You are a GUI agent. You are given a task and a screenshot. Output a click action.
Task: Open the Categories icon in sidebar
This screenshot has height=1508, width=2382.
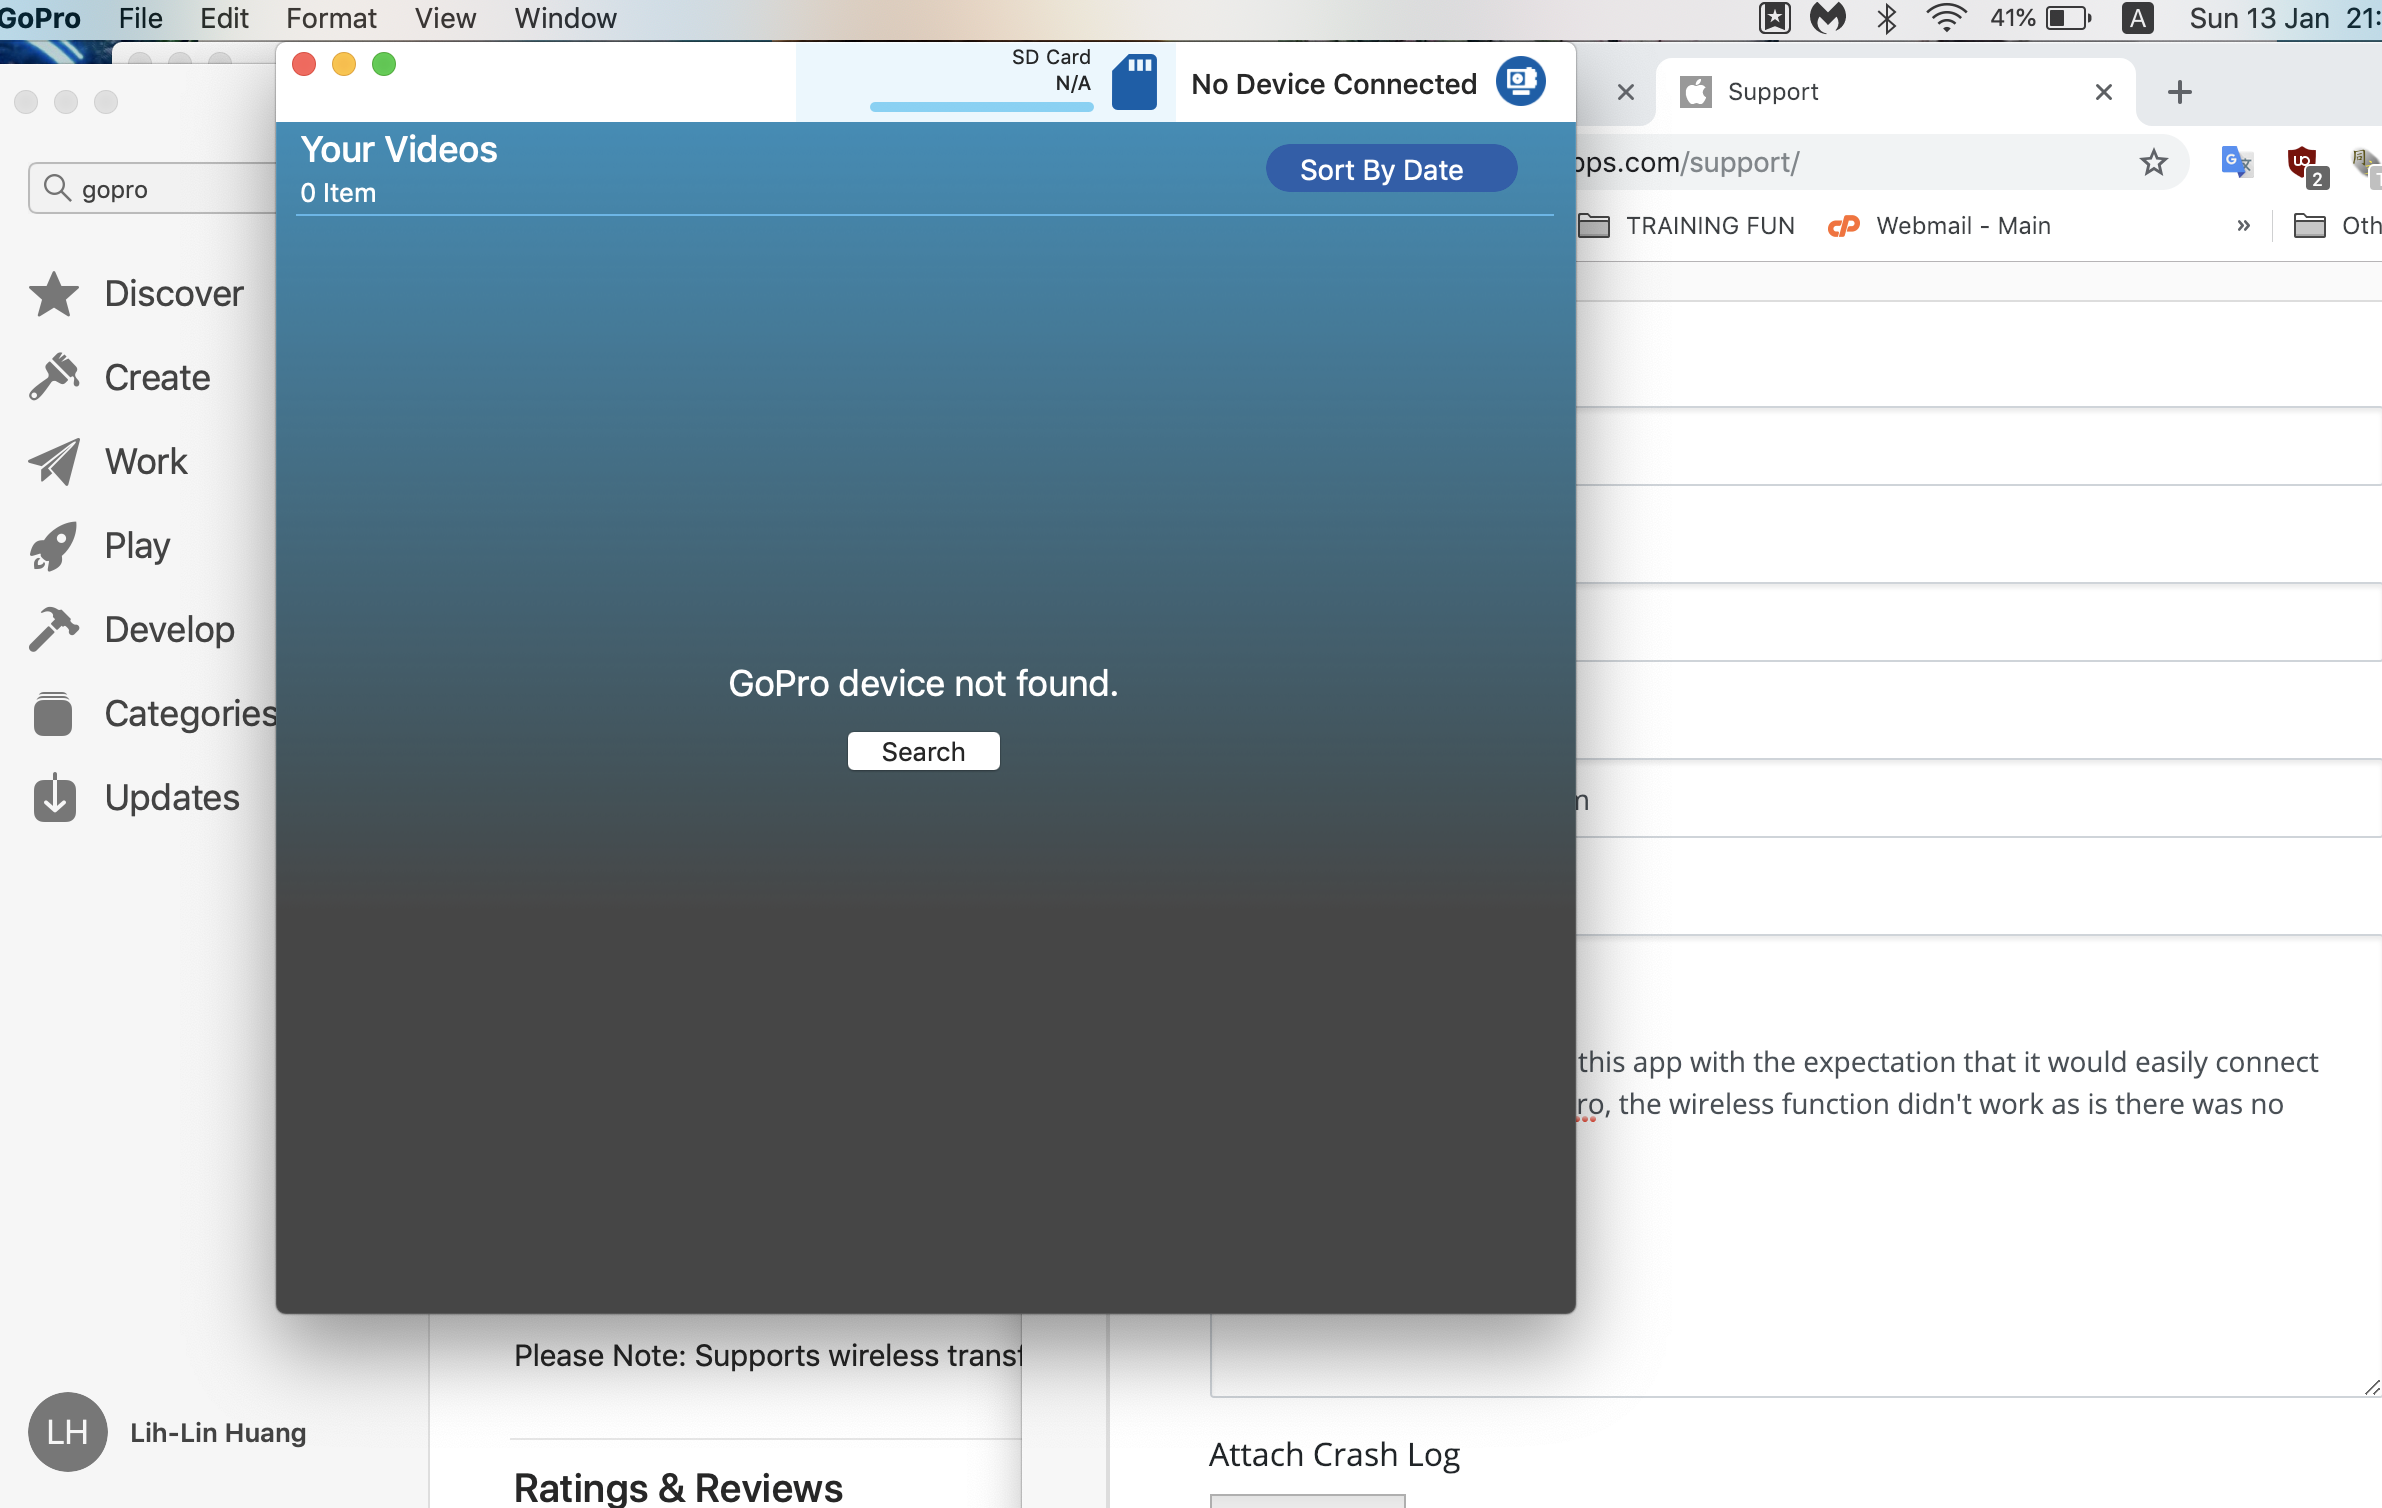tap(54, 714)
